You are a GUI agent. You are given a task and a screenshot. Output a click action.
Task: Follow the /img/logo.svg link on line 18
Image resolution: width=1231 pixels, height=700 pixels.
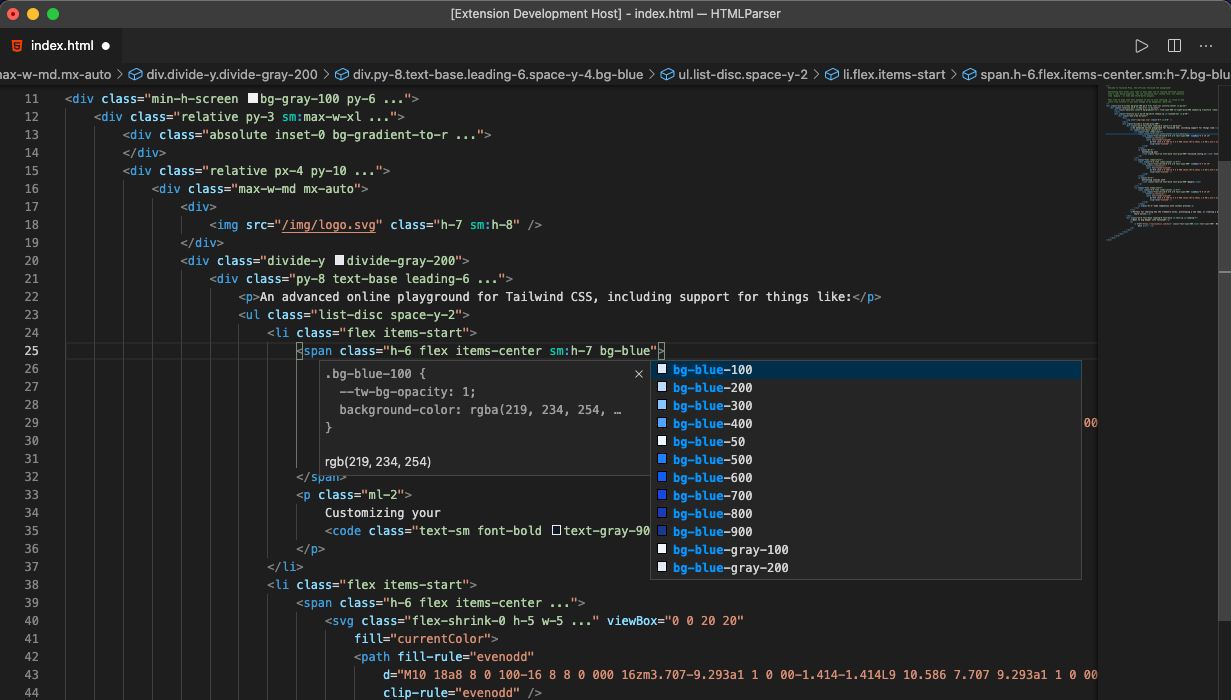[329, 225]
